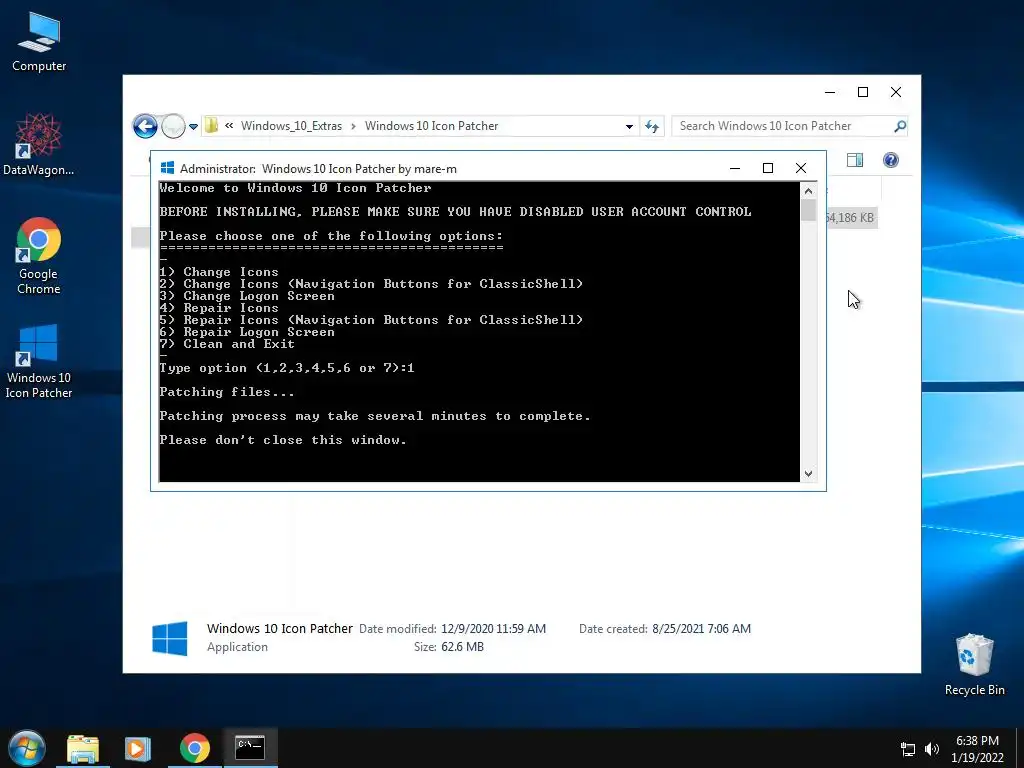Click the file name Windows 10 Icon Patcher in details pane

[x=280, y=628]
